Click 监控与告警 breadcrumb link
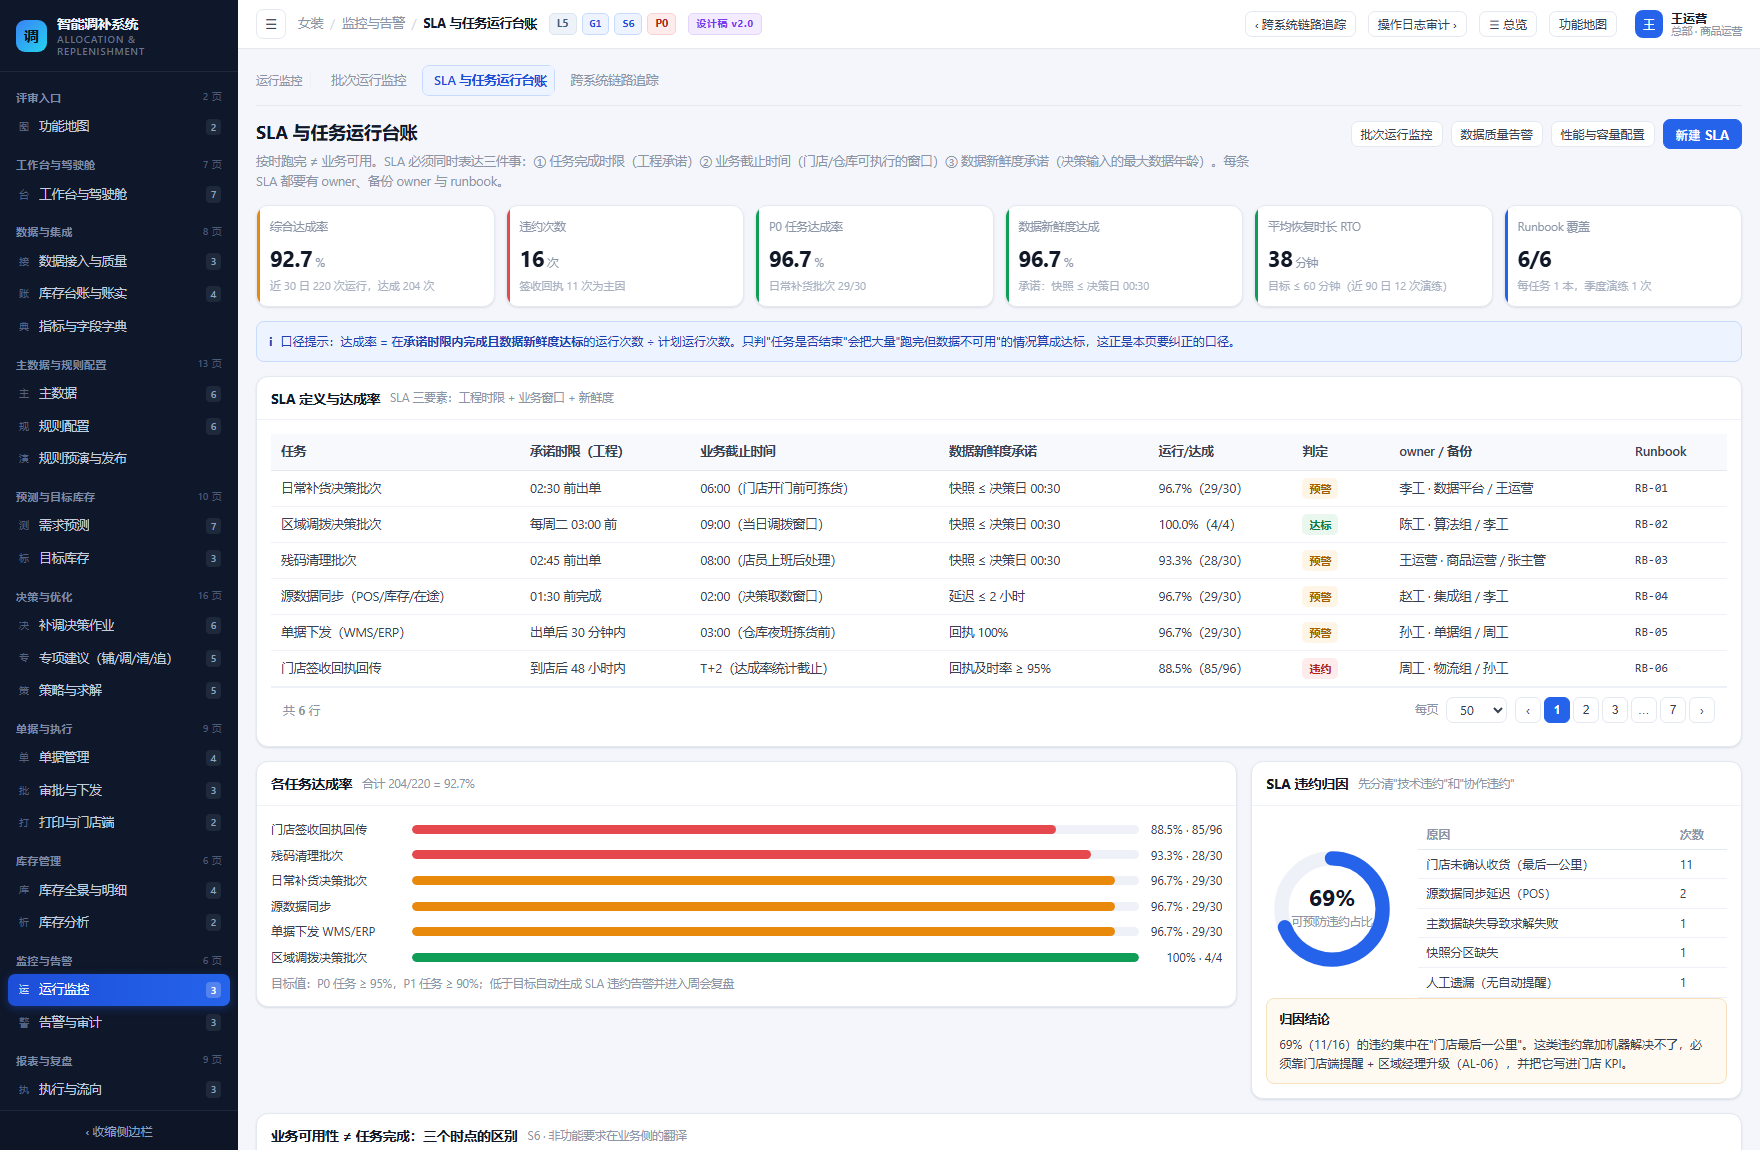The height and width of the screenshot is (1150, 1760). 373,24
